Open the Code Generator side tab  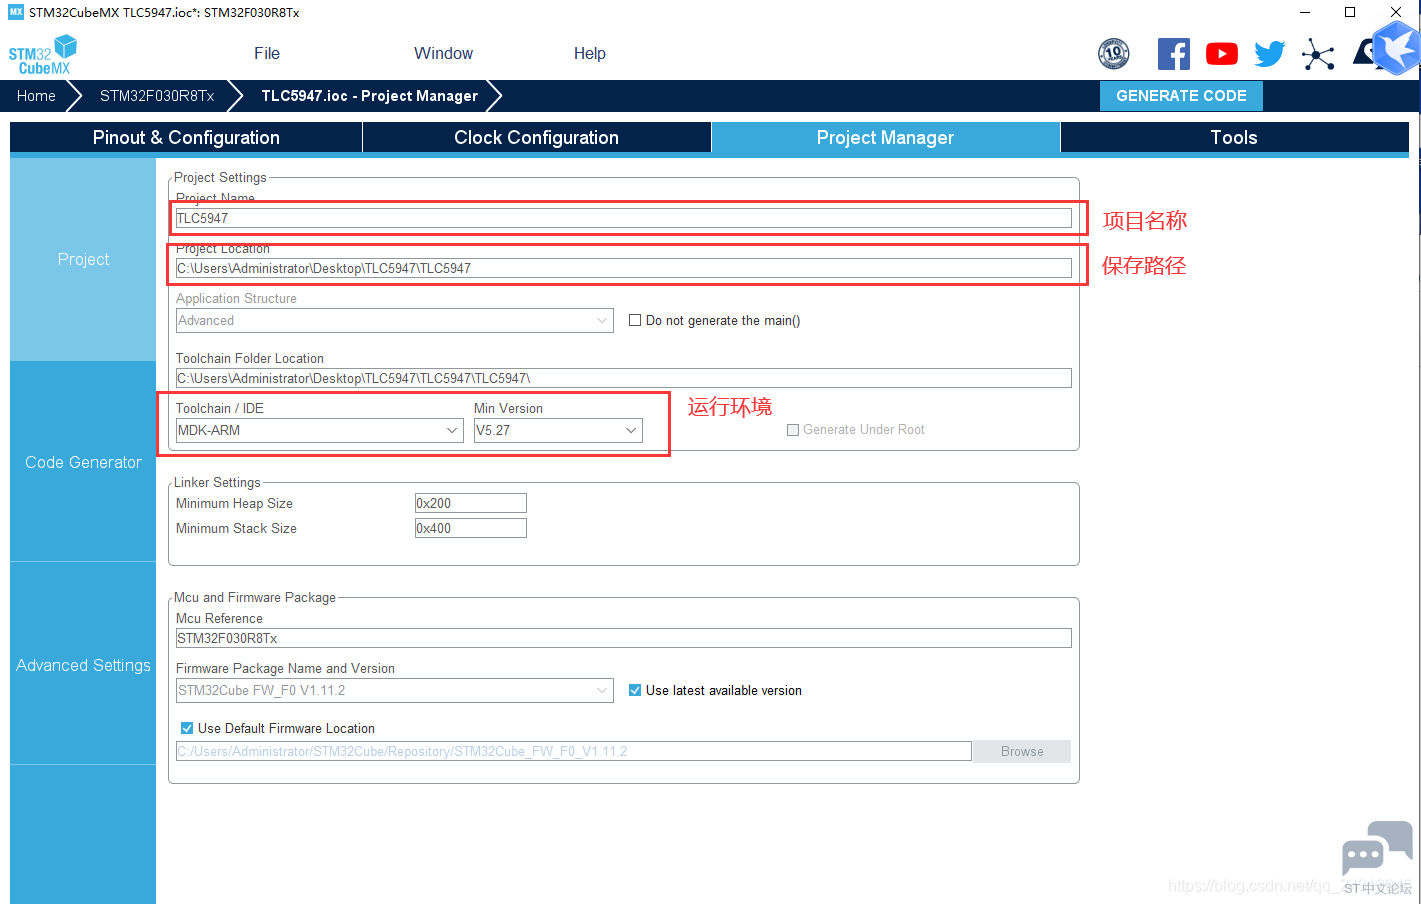pyautogui.click(x=83, y=462)
